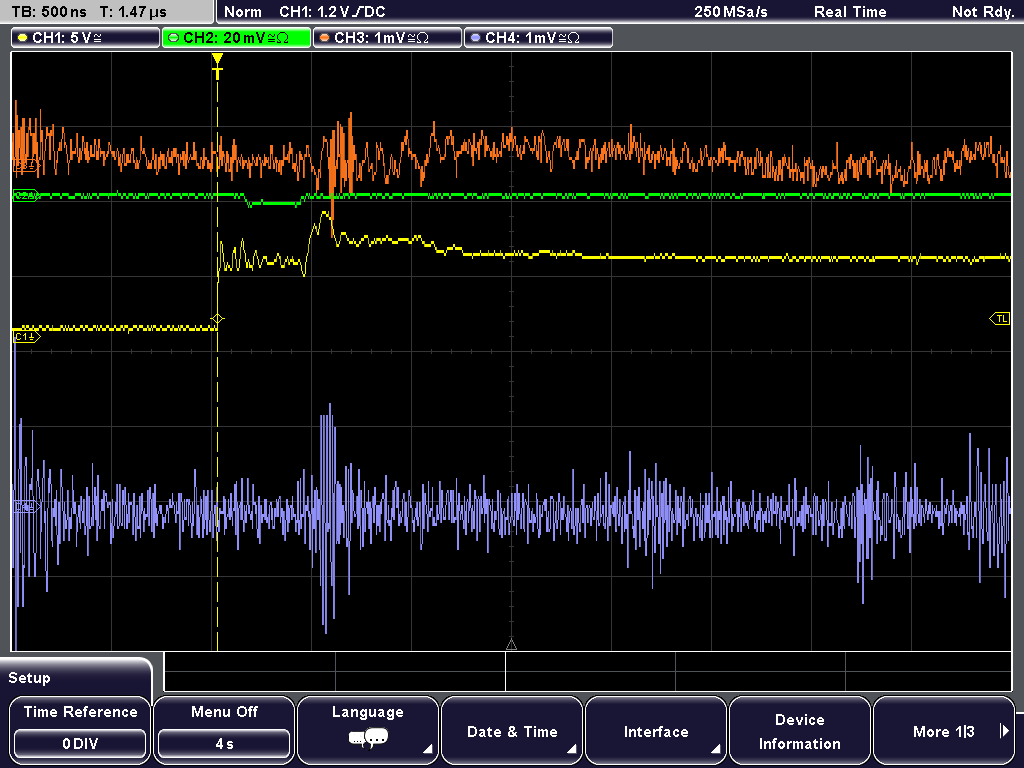This screenshot has width=1024, height=768.
Task: Click the TB: 500 ns timebase readout
Action: pyautogui.click(x=49, y=12)
